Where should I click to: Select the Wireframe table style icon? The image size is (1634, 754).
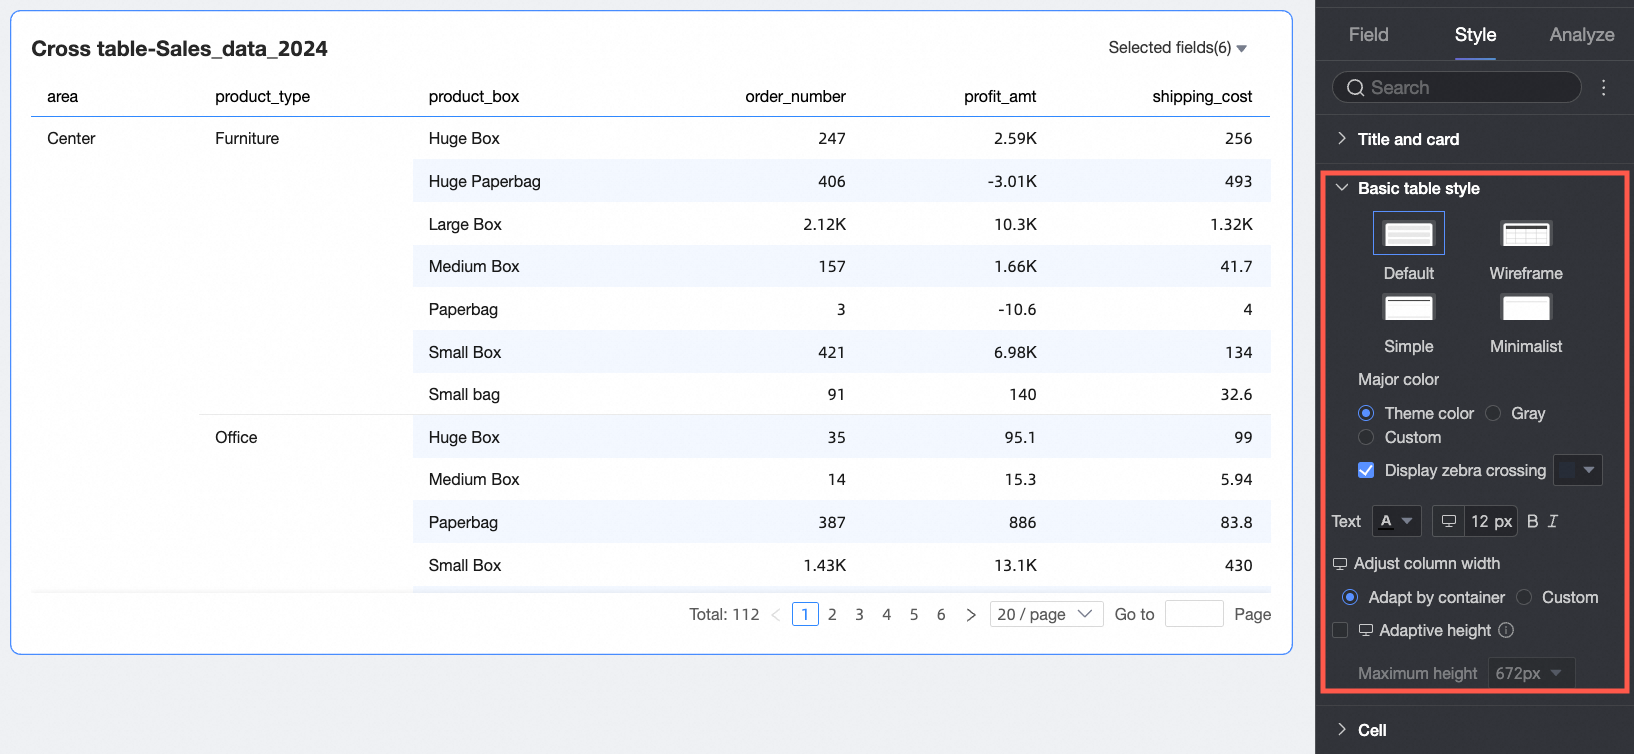coord(1525,235)
